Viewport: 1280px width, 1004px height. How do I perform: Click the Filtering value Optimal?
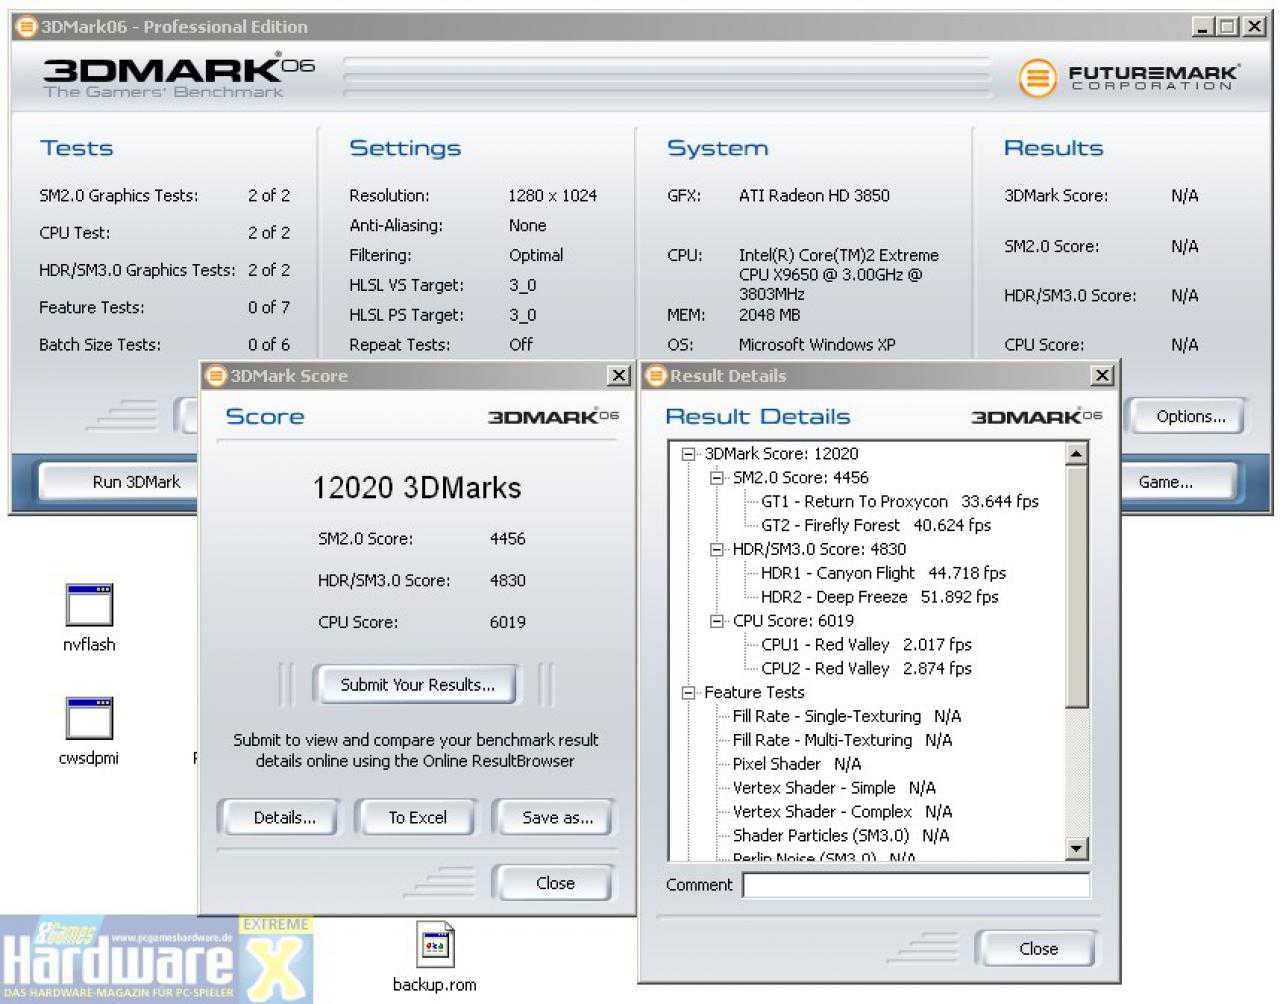click(x=536, y=256)
